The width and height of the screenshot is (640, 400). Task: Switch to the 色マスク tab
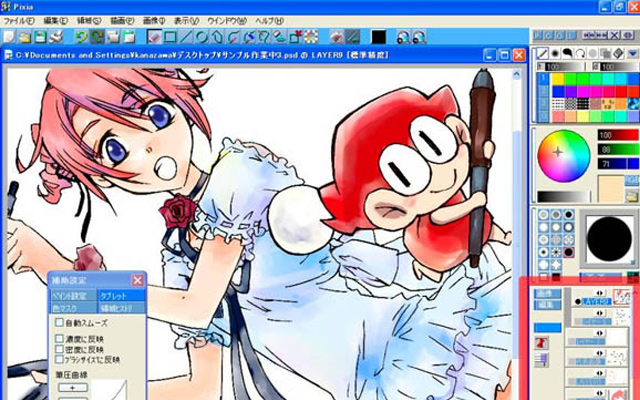pos(73,308)
